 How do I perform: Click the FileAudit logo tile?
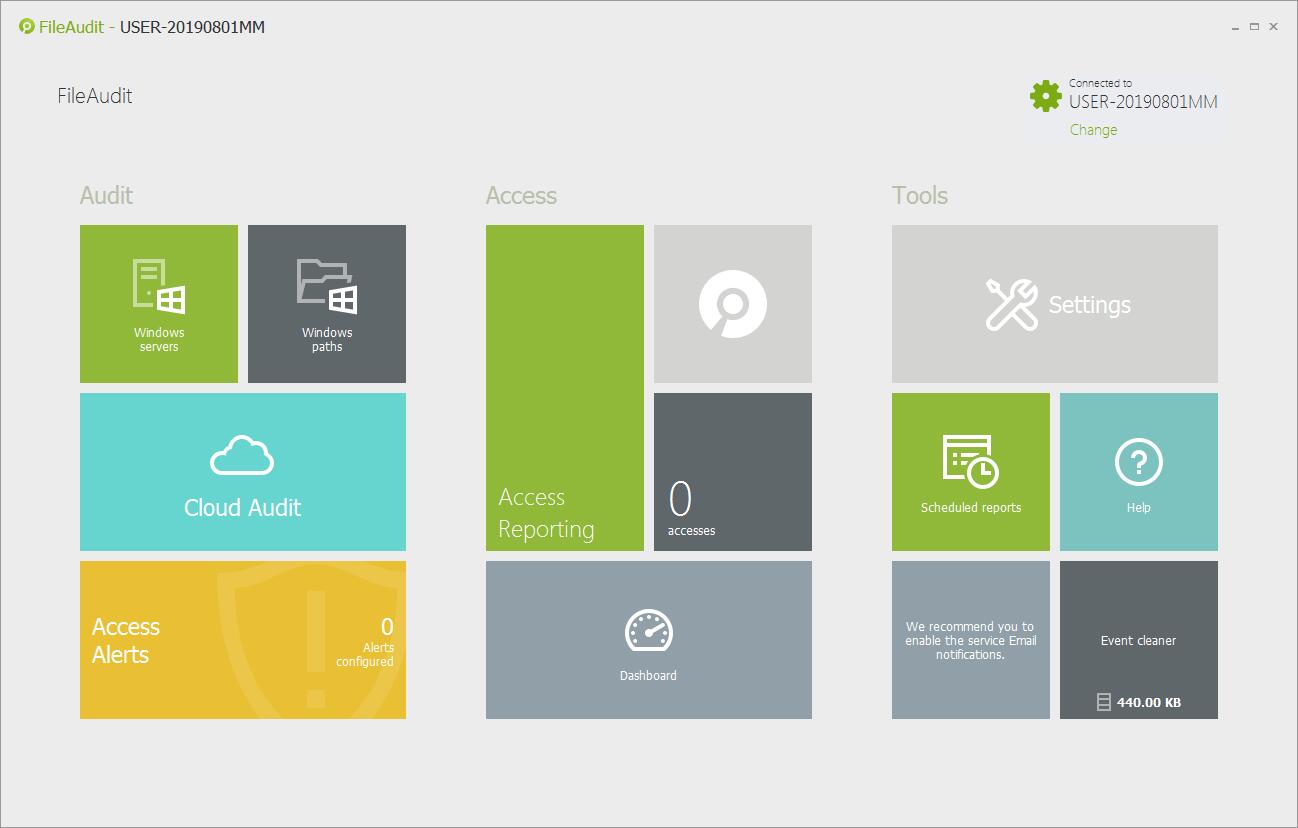pos(733,304)
